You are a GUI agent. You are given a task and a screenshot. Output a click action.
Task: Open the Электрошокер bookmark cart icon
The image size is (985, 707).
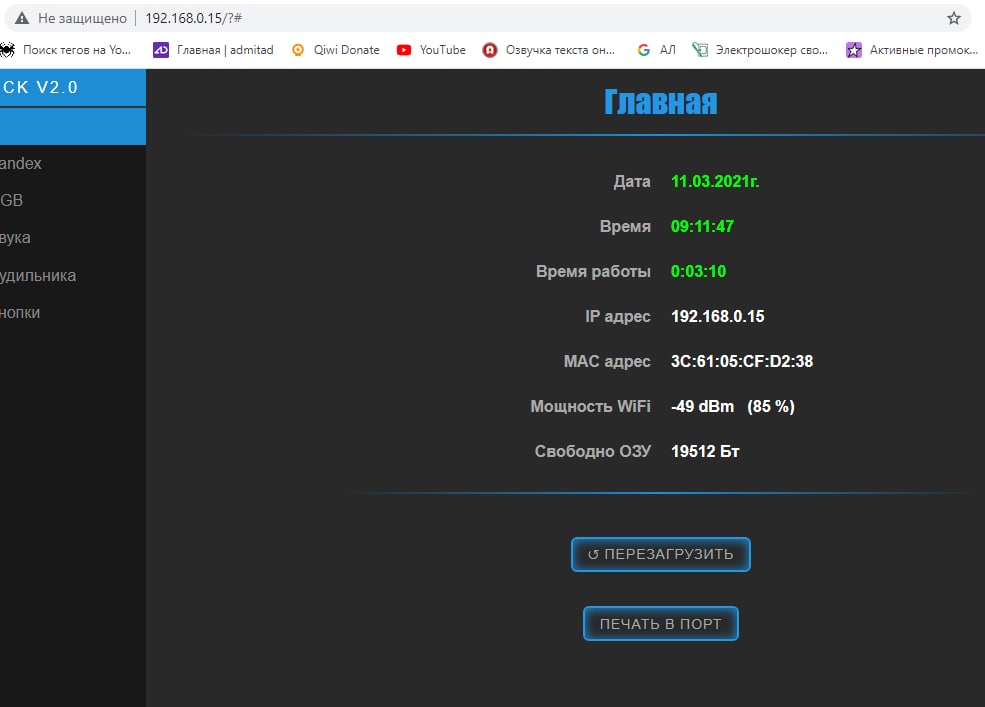700,50
